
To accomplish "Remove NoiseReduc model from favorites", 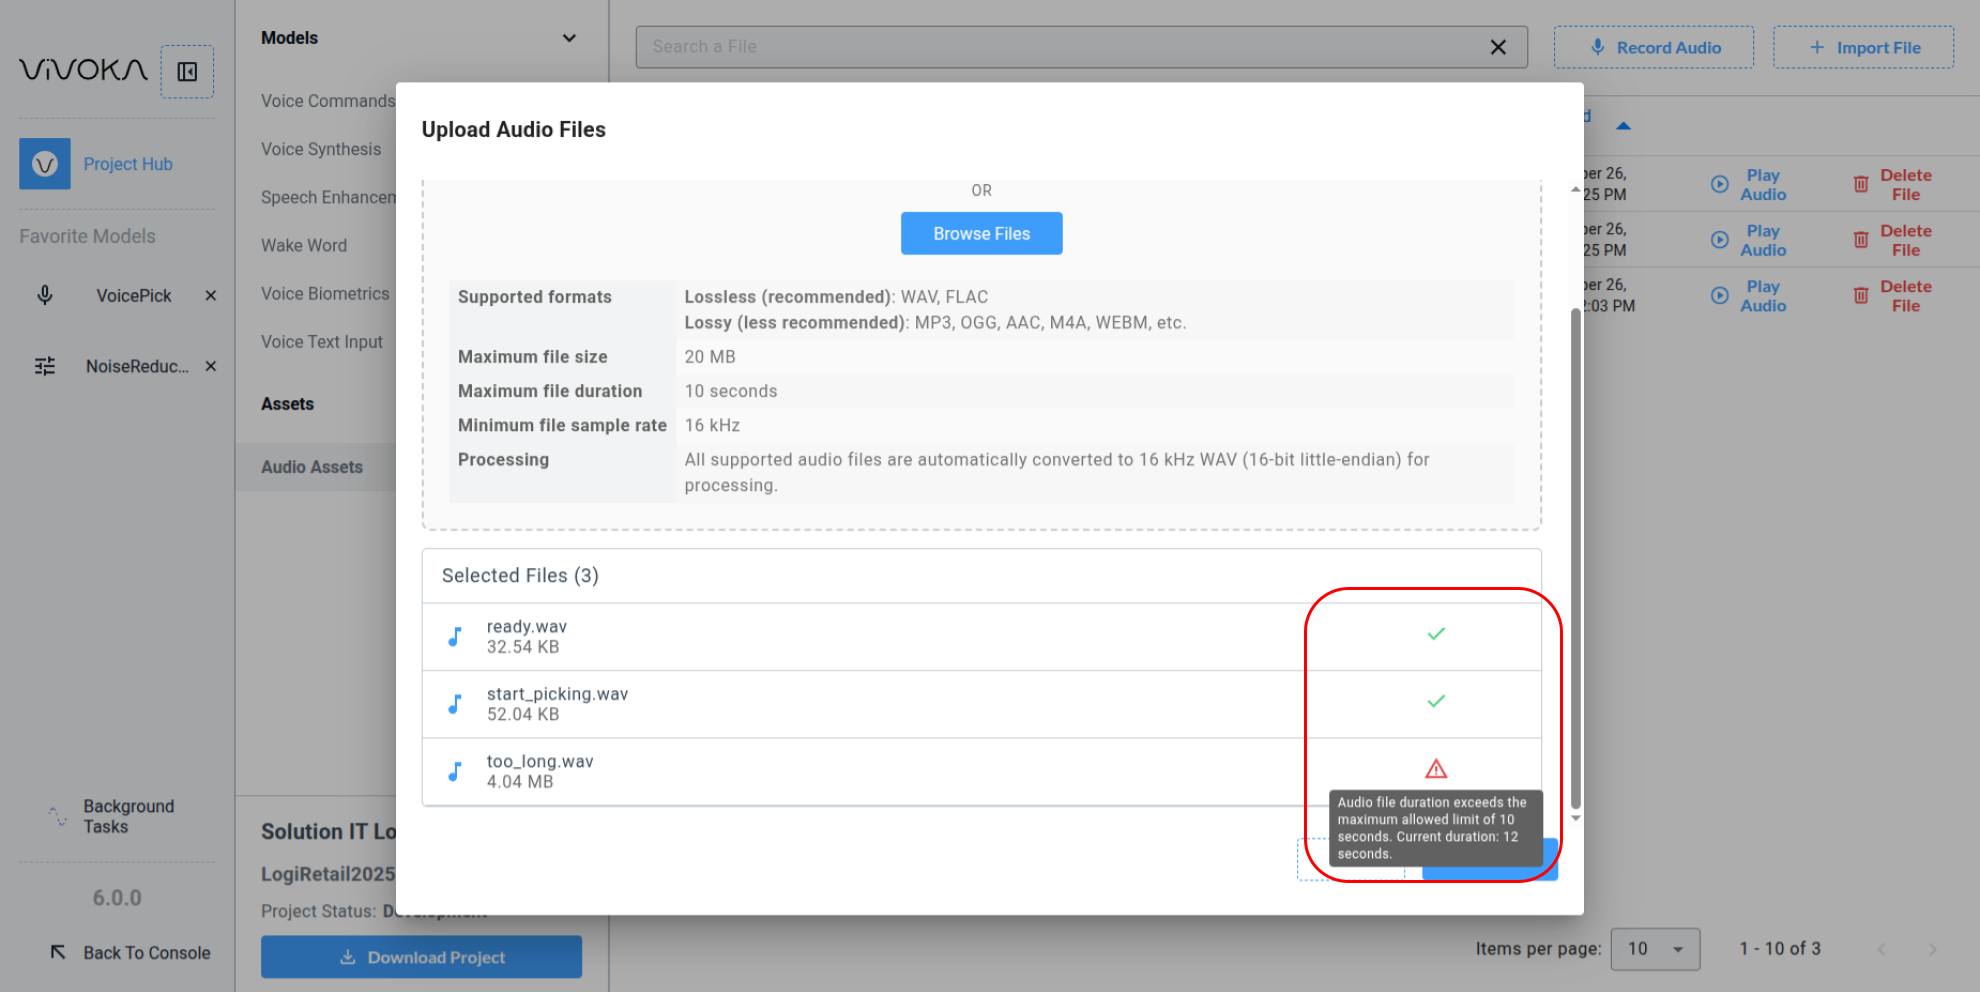I will (x=210, y=366).
